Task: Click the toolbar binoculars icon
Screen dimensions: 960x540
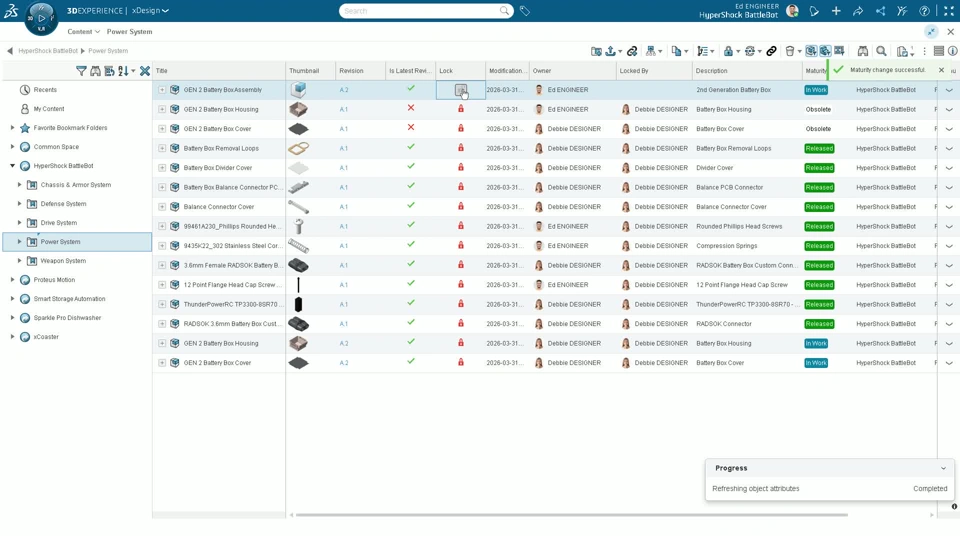Action: click(863, 51)
